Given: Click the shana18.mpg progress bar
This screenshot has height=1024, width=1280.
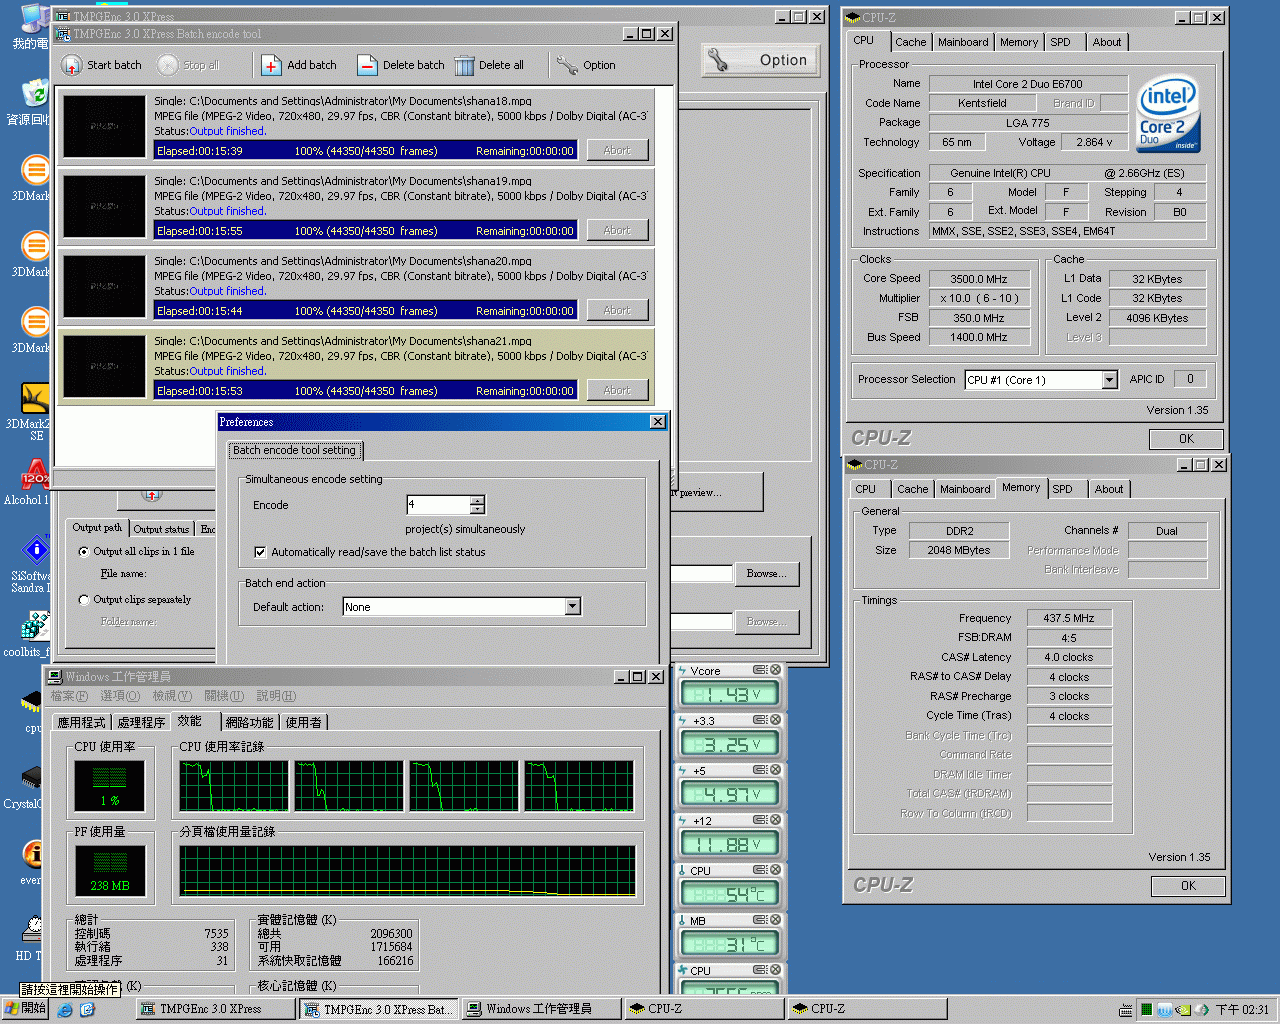Looking at the screenshot, I should click(x=366, y=151).
